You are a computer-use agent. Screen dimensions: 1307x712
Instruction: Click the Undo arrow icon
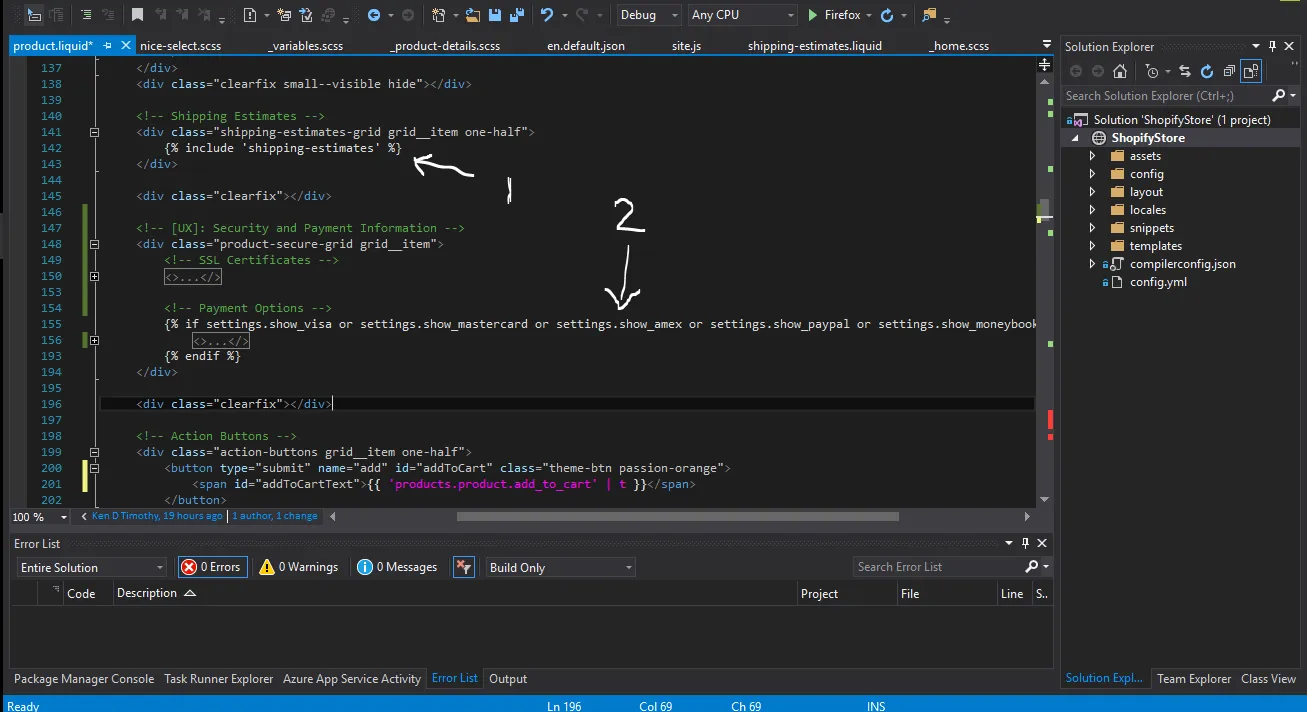547,15
